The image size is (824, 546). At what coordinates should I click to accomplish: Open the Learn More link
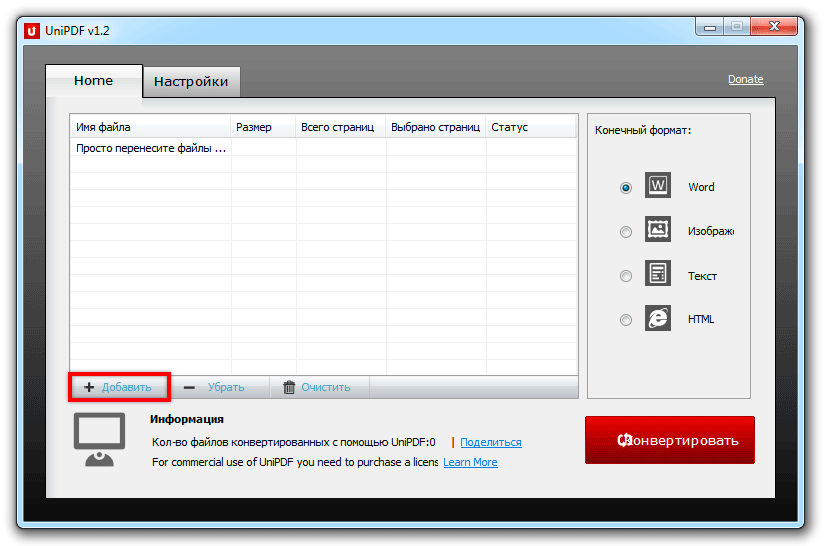[470, 462]
